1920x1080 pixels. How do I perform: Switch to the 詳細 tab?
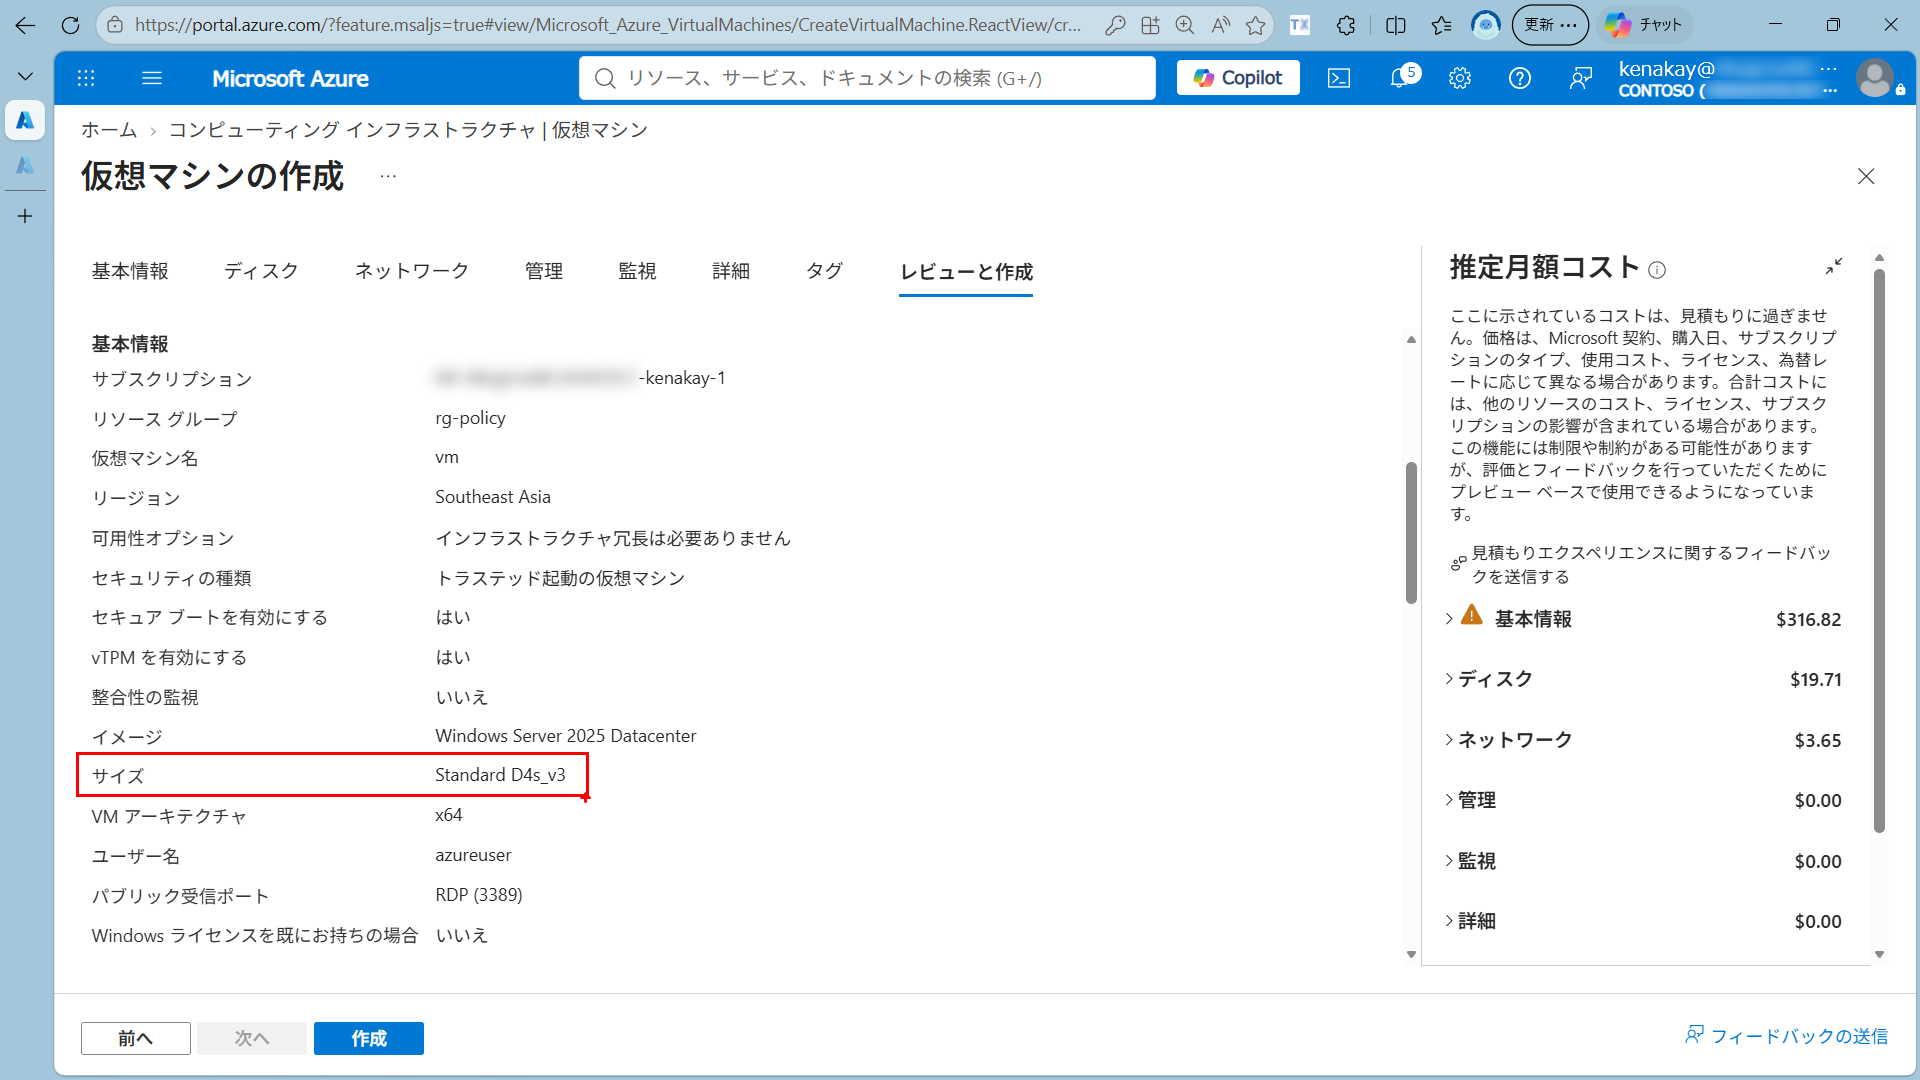click(x=731, y=271)
